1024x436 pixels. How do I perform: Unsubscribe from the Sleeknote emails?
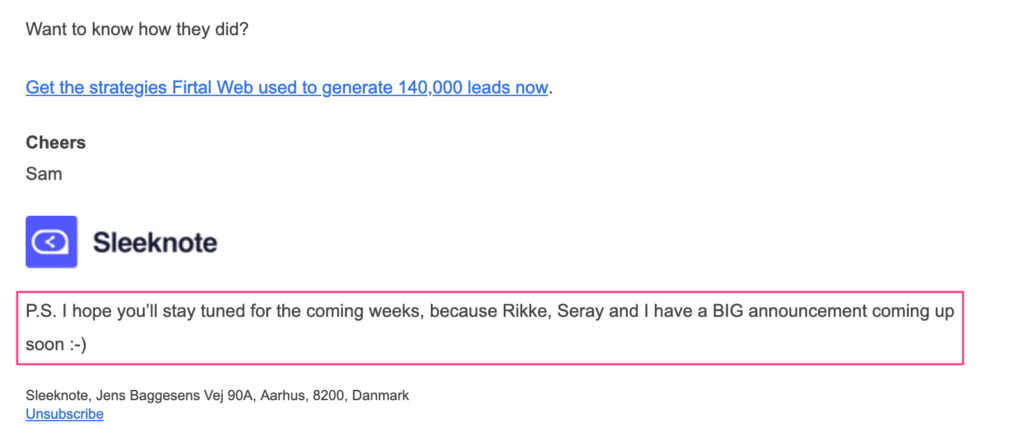coord(65,414)
